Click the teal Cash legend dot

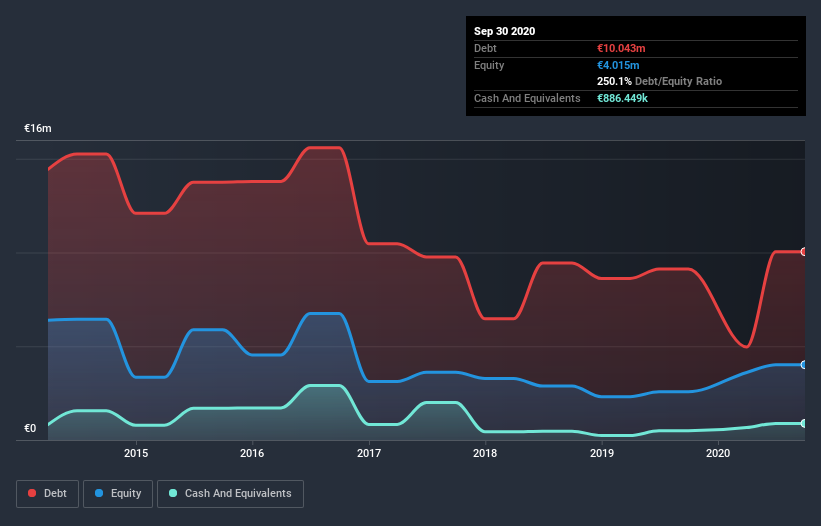click(173, 493)
